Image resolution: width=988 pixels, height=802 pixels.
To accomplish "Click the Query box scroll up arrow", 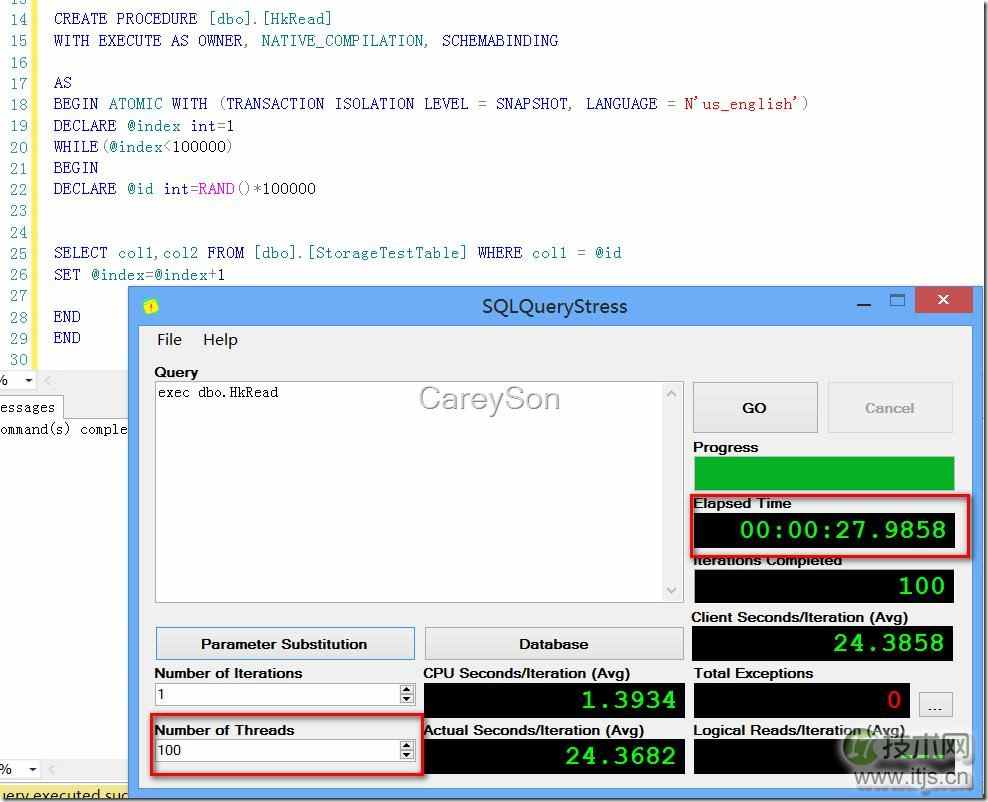I will coord(671,393).
